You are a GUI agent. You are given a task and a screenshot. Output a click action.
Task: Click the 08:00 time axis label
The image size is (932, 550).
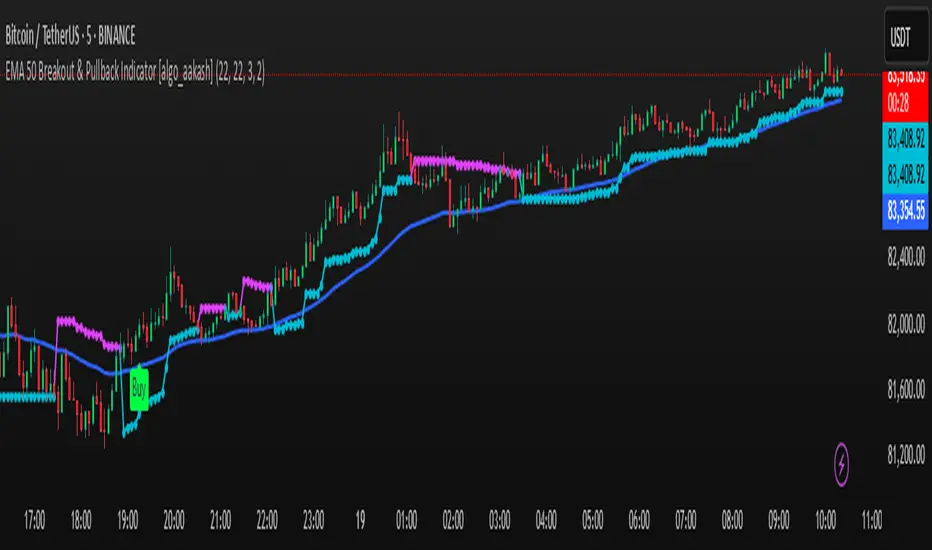click(x=732, y=520)
